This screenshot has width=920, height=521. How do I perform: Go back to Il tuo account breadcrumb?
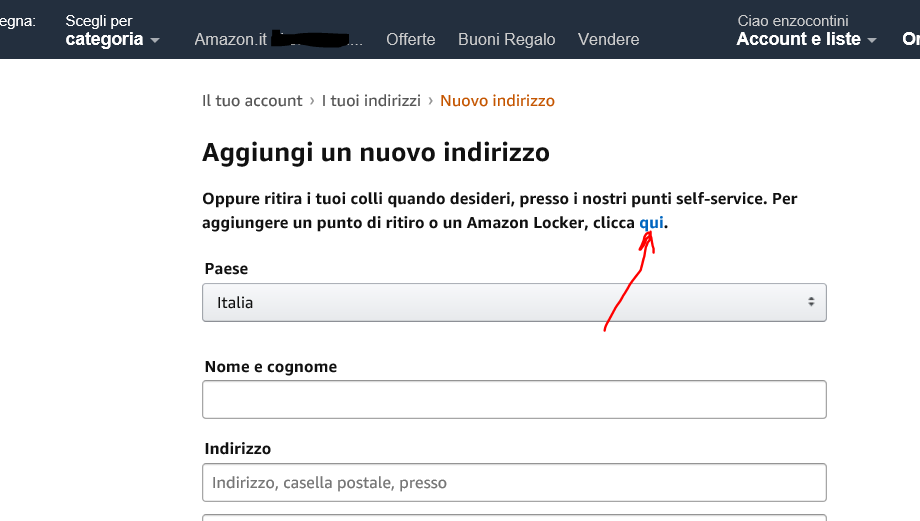coord(252,100)
